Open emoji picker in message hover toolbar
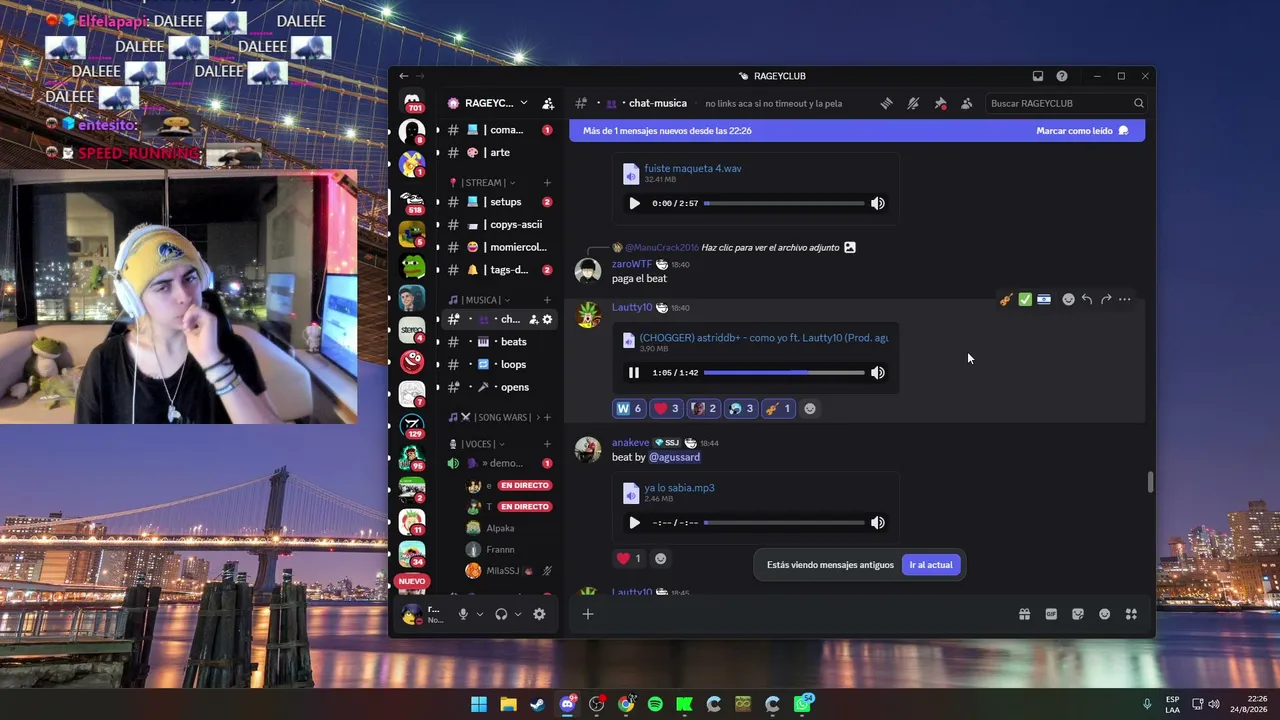 point(1068,299)
